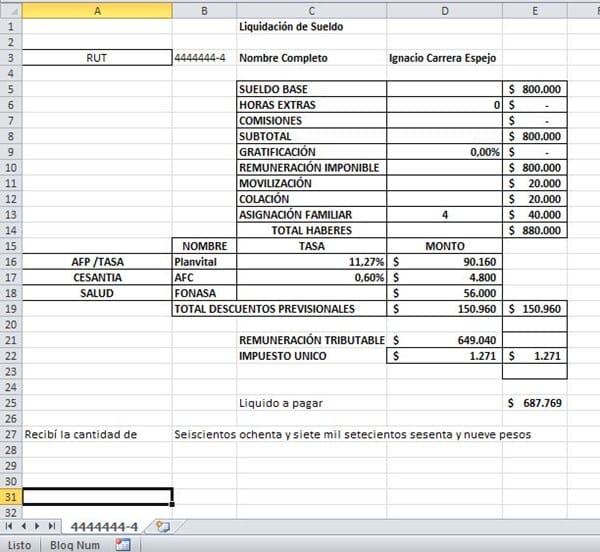This screenshot has width=600, height=552.
Task: Select column C header
Action: tap(311, 11)
